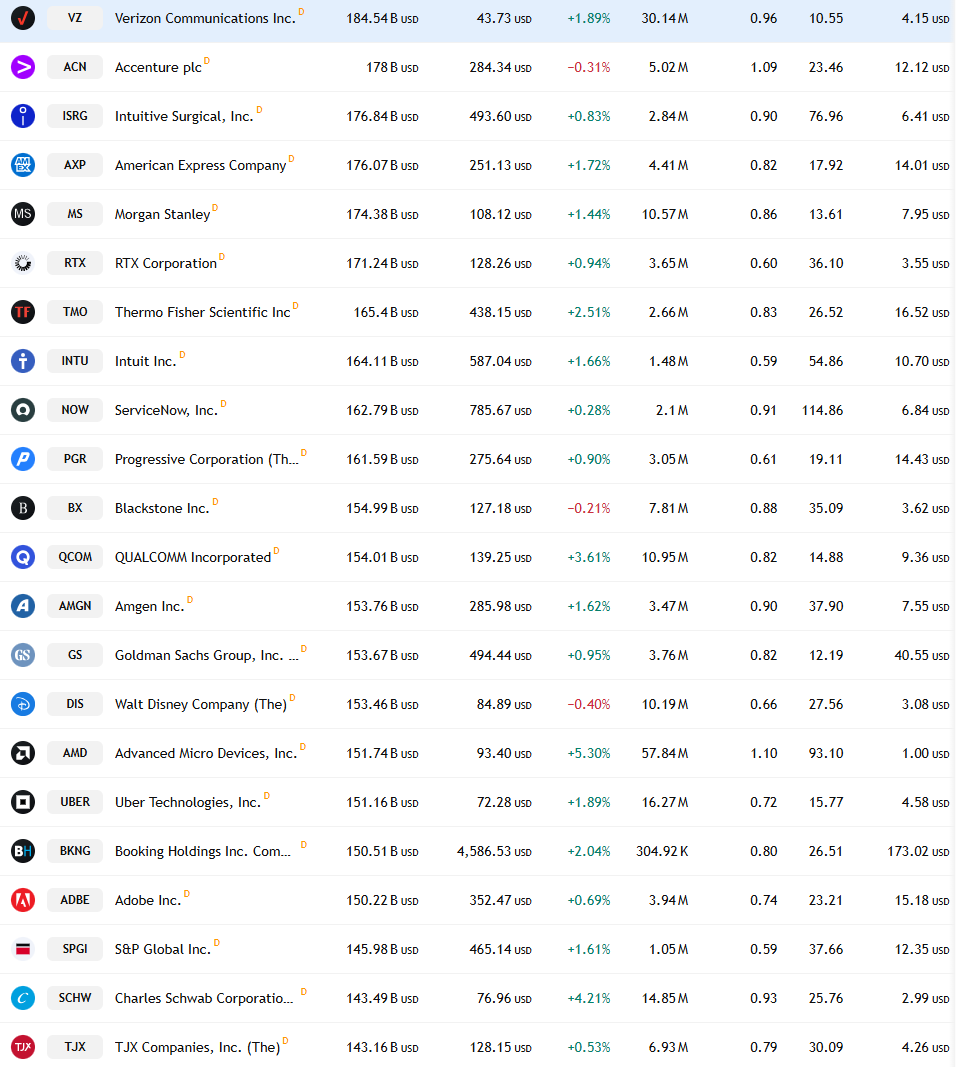This screenshot has height=1067, width=956.
Task: Click the Uber logo icon
Action: click(x=22, y=802)
